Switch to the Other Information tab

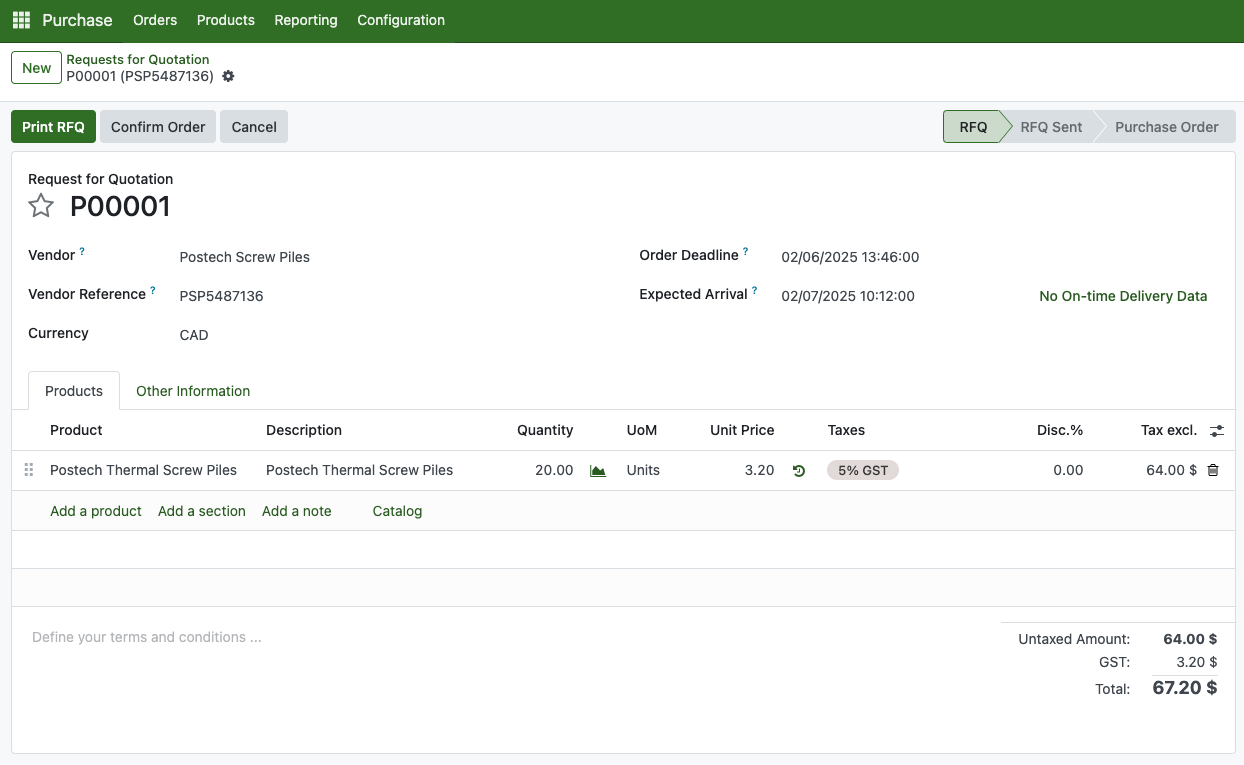coord(193,391)
